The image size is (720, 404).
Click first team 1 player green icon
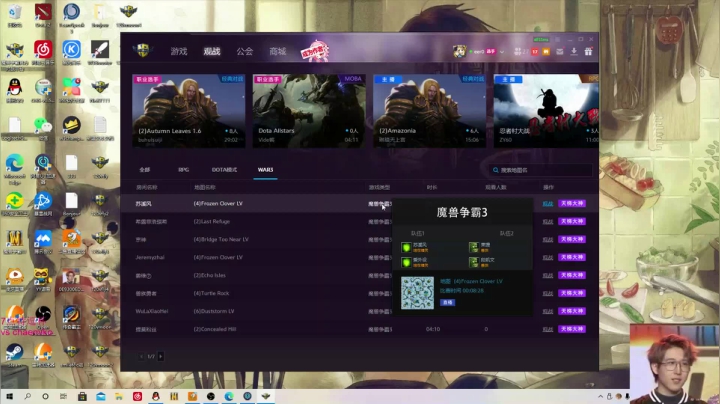406,248
